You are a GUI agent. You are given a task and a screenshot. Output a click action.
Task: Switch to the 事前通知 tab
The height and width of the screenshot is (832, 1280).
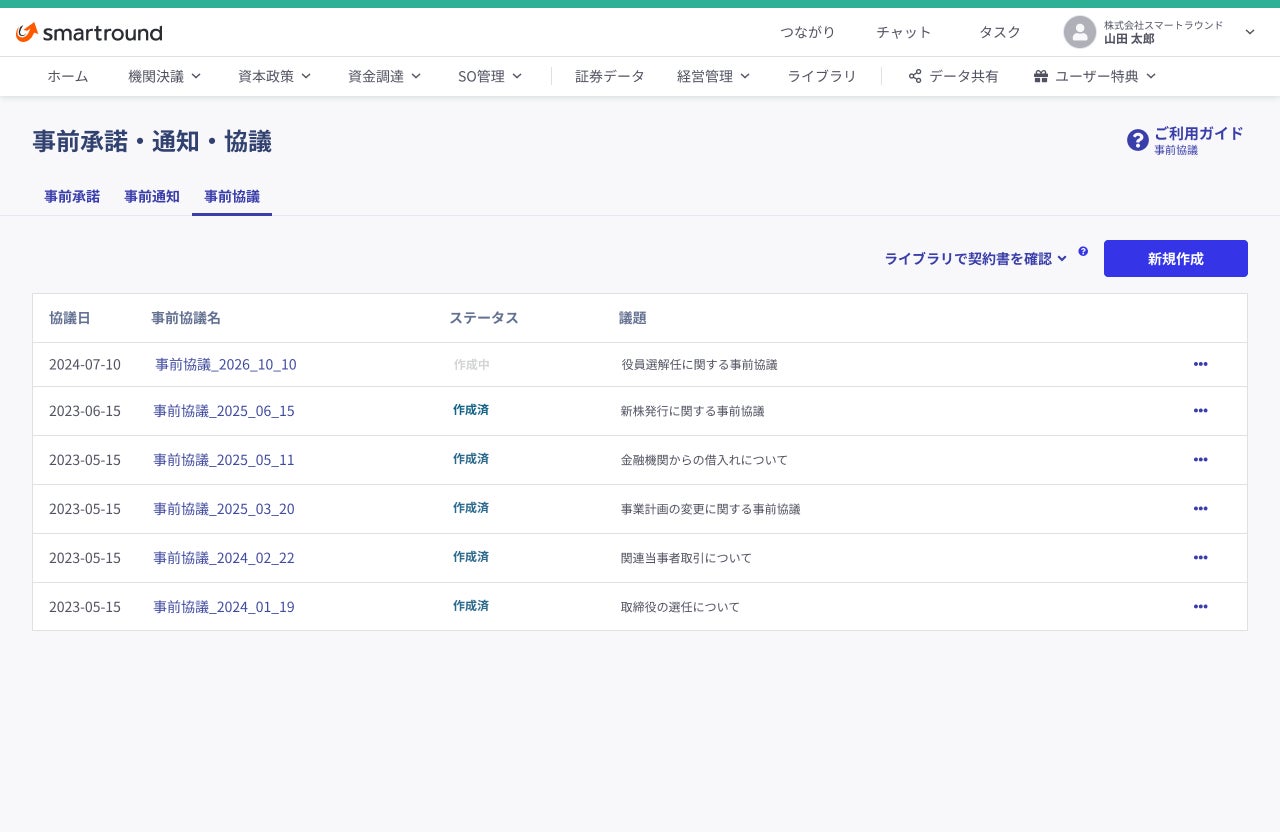coord(152,197)
